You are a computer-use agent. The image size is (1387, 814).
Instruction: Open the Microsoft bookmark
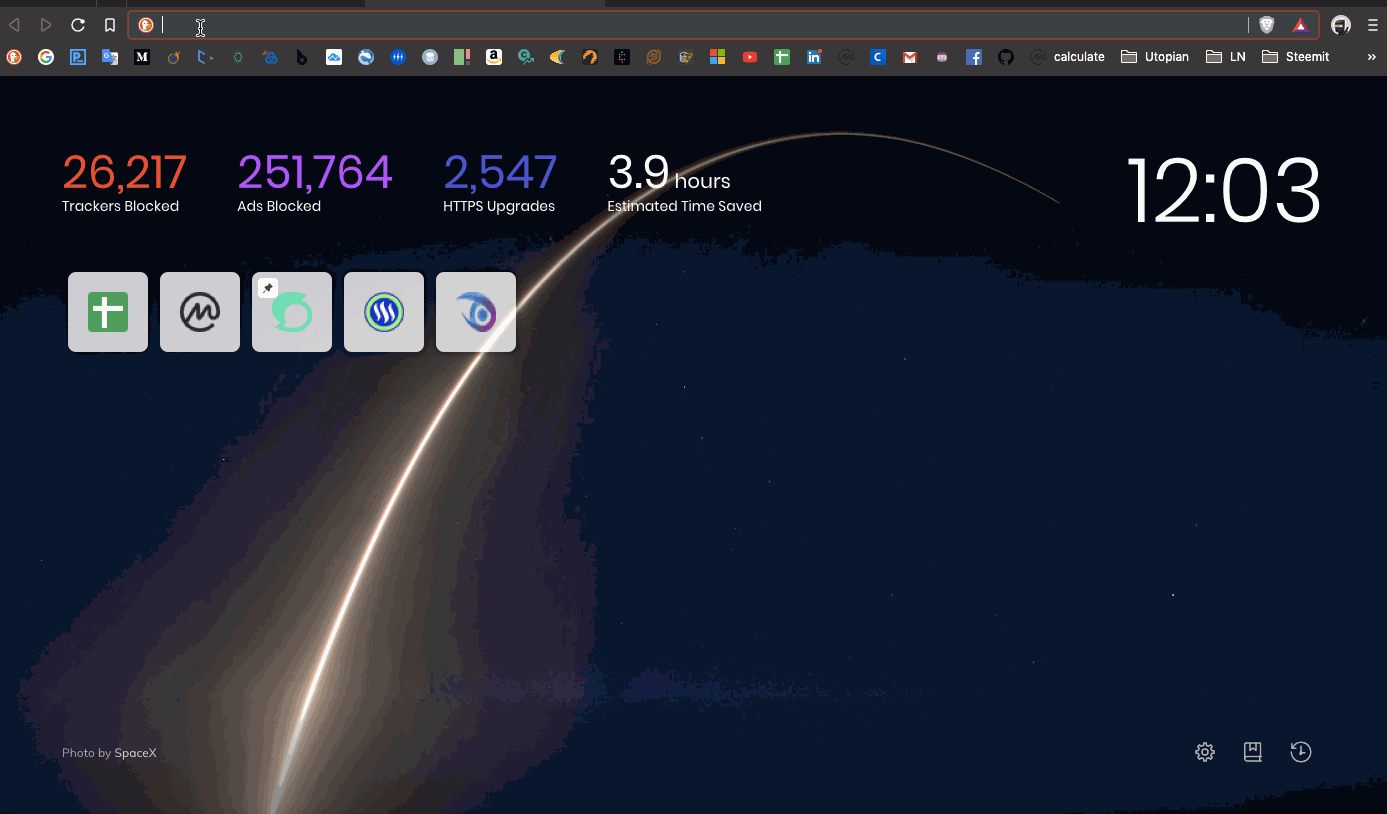[x=718, y=57]
